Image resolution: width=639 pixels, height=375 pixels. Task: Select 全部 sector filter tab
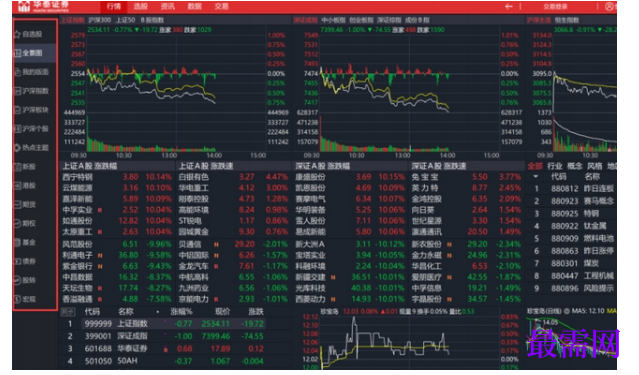[535, 166]
